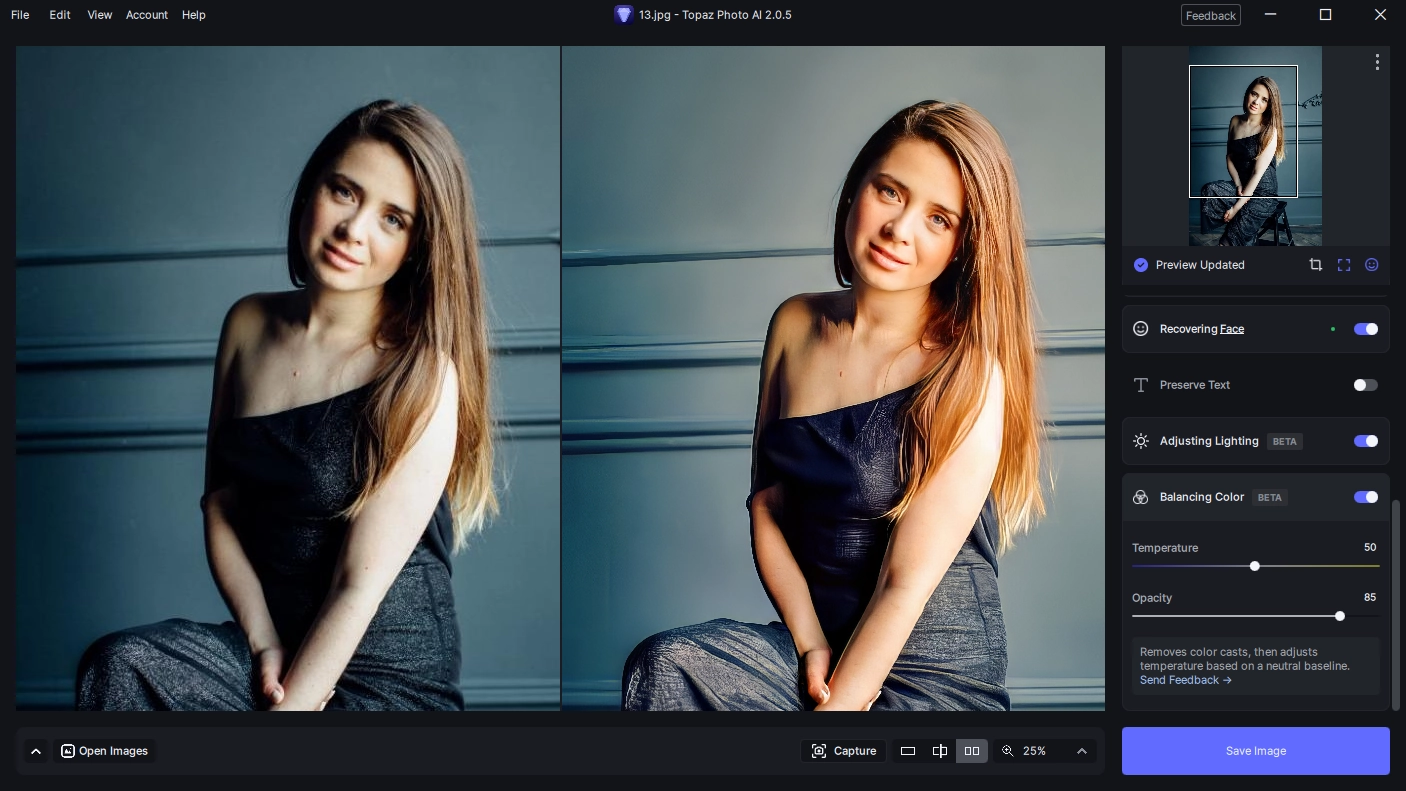
Task: Select the crop tool icon
Action: coord(1316,265)
